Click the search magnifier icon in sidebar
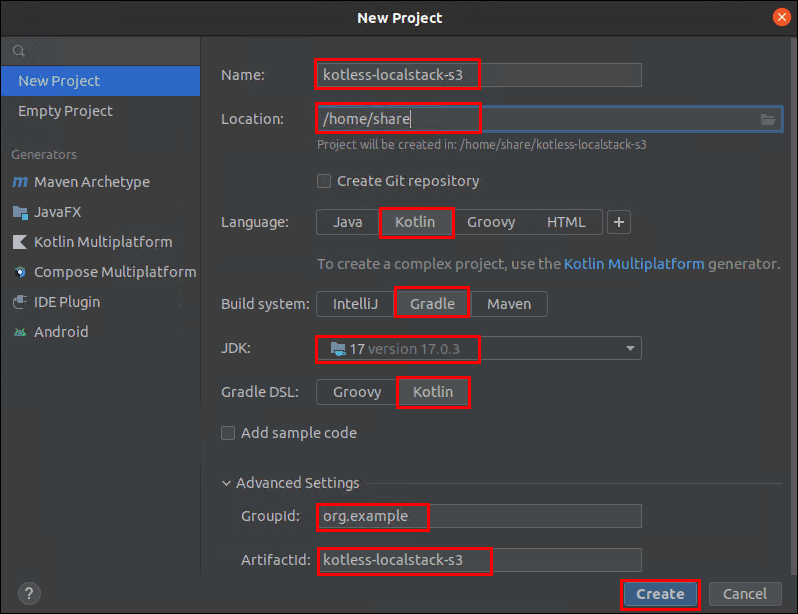 tap(19, 51)
